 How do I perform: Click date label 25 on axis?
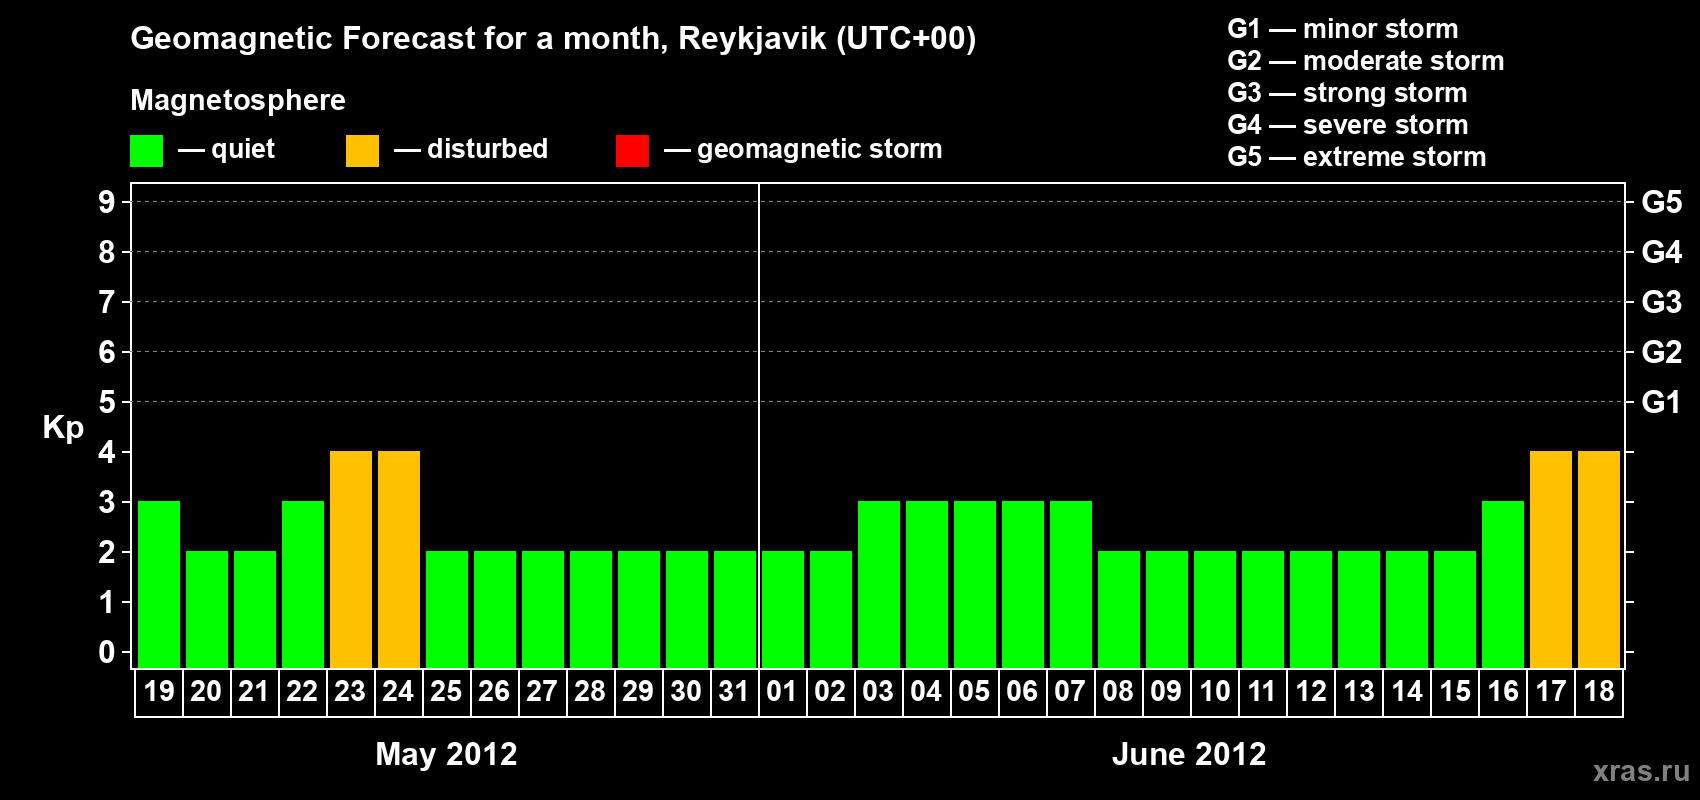coord(446,692)
